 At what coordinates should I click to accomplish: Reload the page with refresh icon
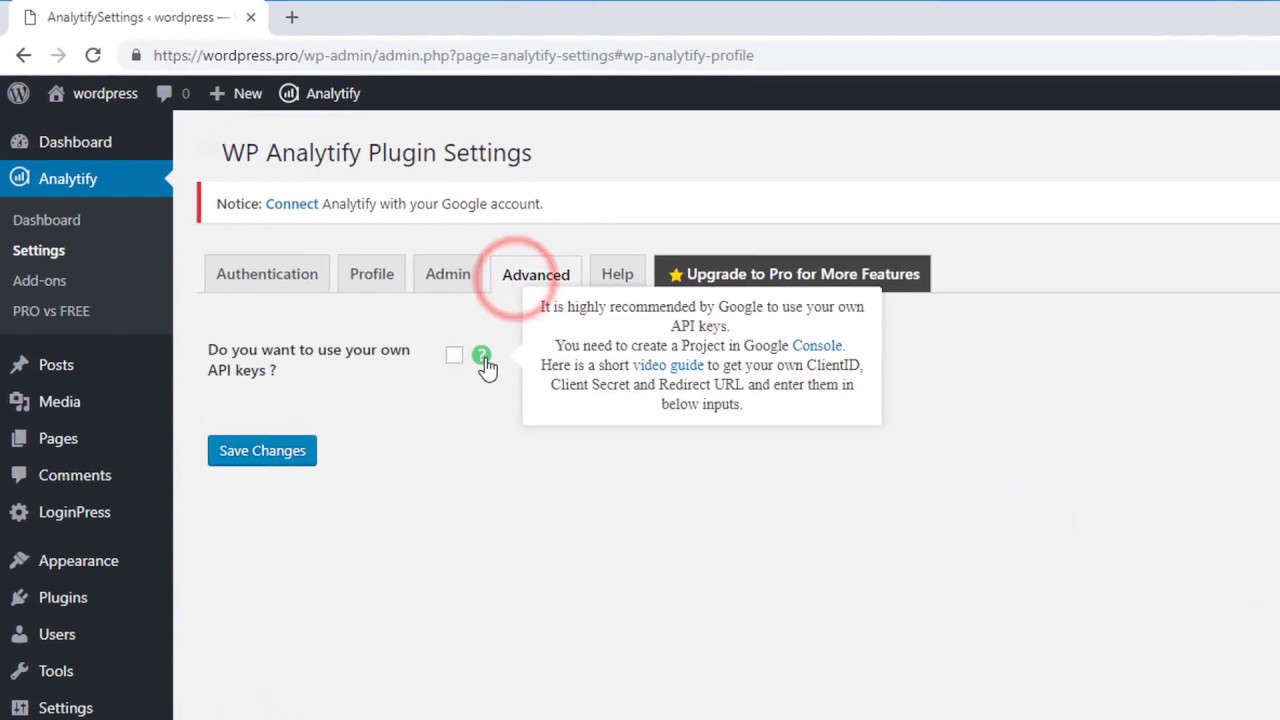(93, 55)
